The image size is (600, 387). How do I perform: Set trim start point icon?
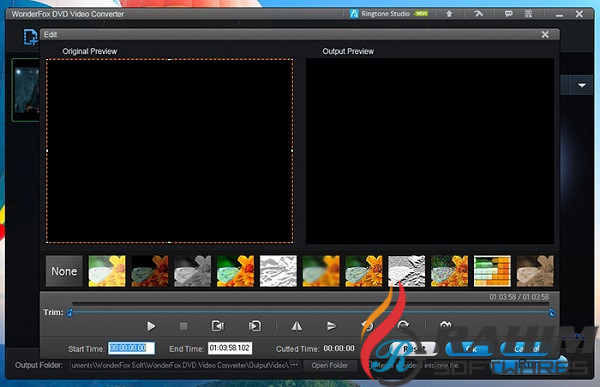coord(218,326)
